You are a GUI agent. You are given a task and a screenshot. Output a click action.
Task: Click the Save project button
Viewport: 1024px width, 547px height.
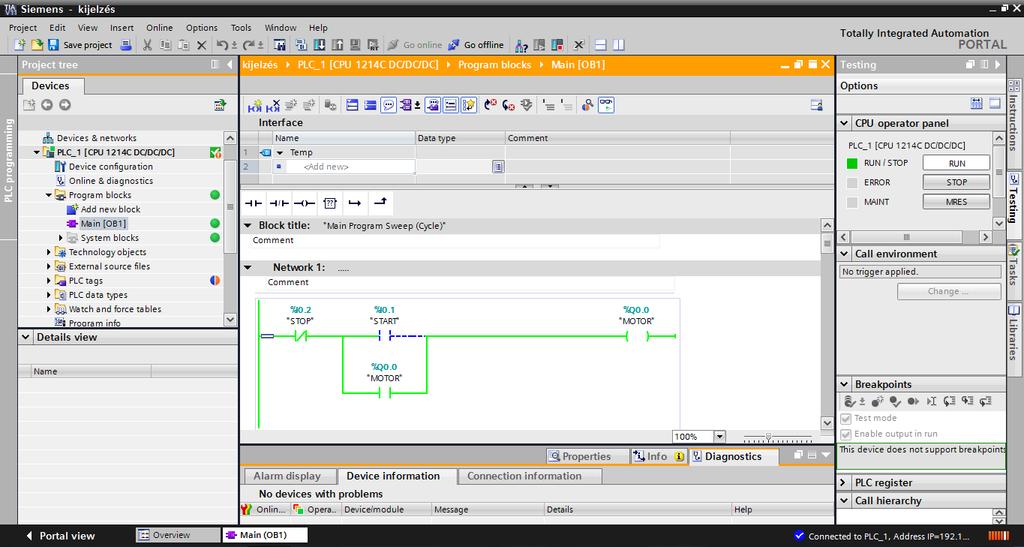pyautogui.click(x=80, y=45)
